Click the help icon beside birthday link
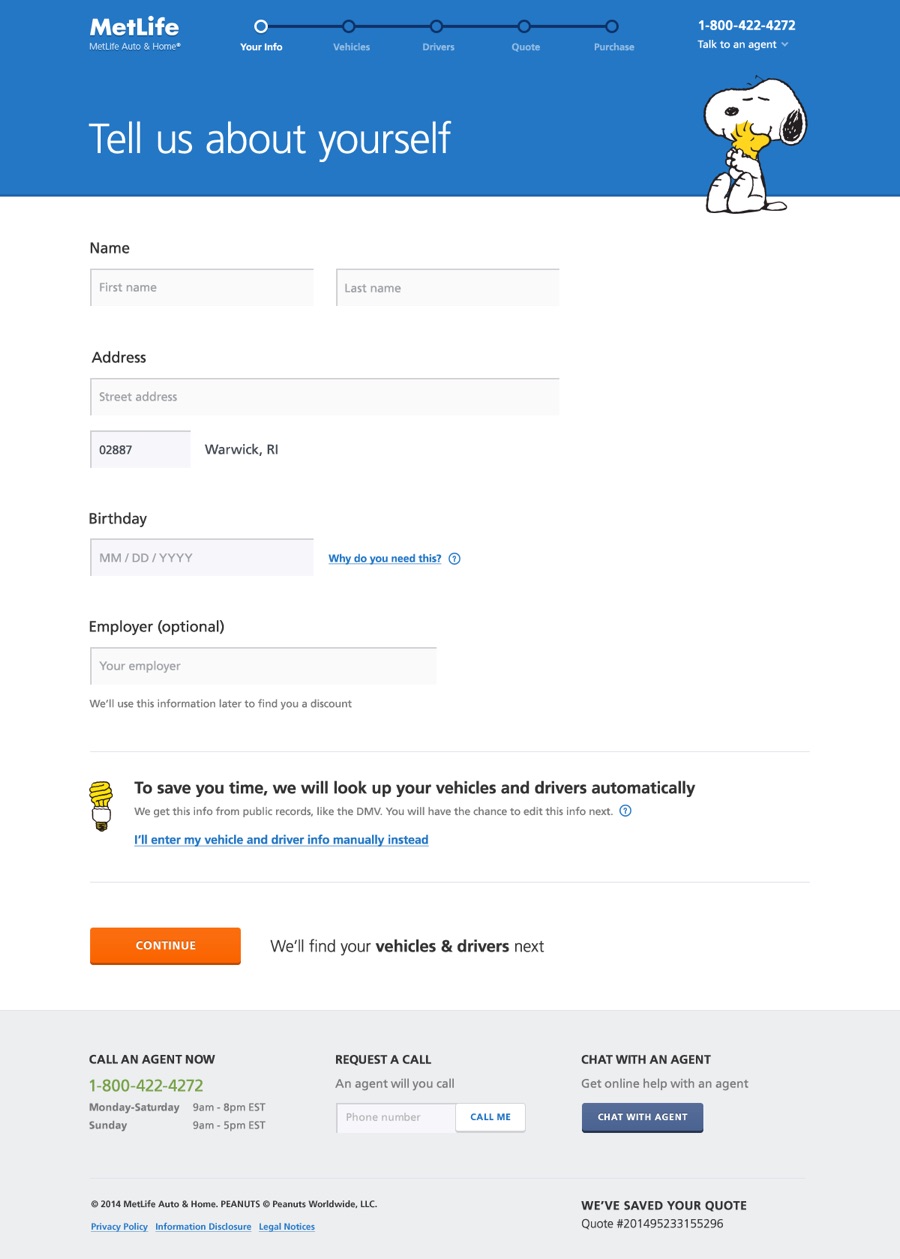Screen dimensions: 900x1259 455,559
